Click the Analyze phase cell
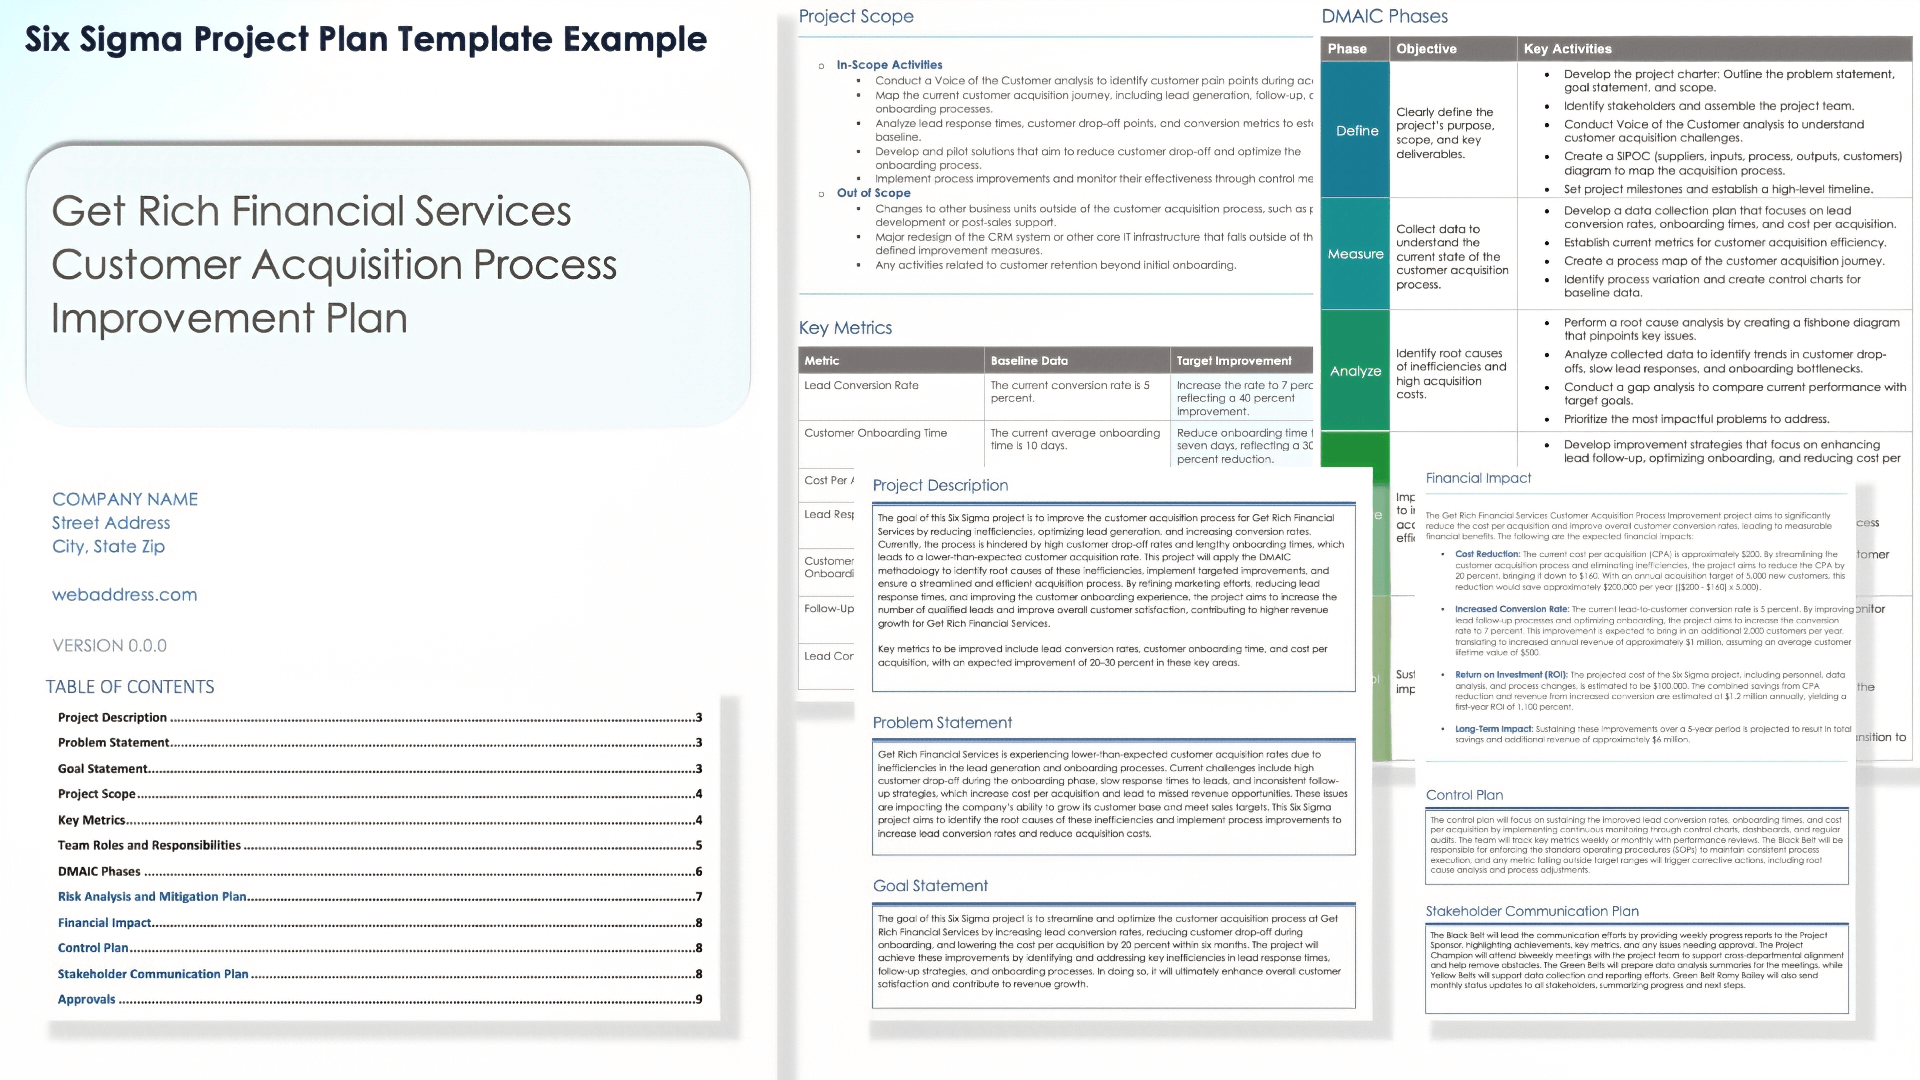This screenshot has width=1920, height=1080. coord(1355,371)
